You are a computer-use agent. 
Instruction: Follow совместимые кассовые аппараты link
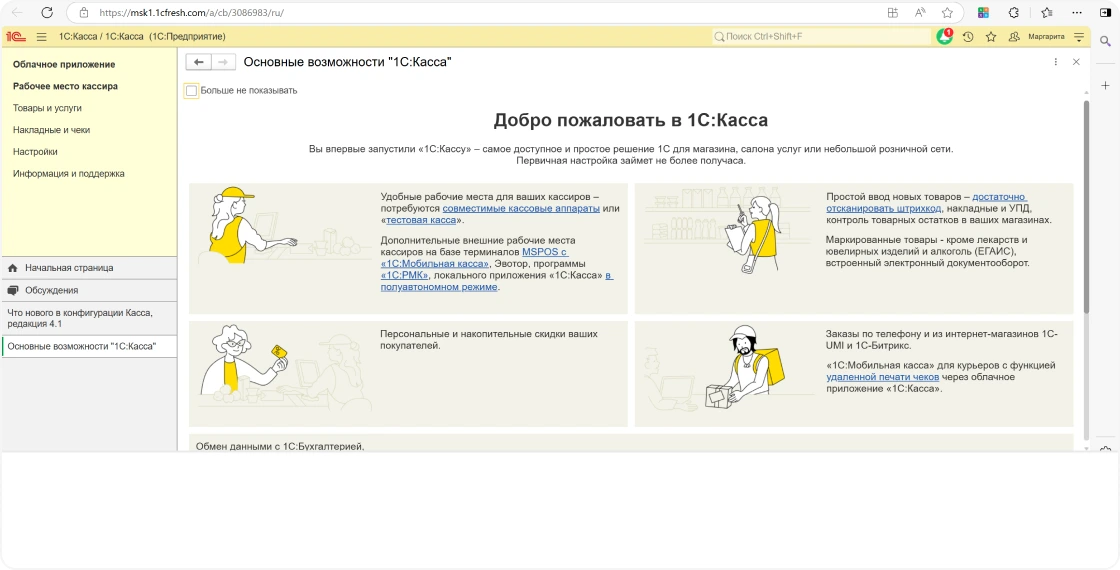(x=521, y=209)
